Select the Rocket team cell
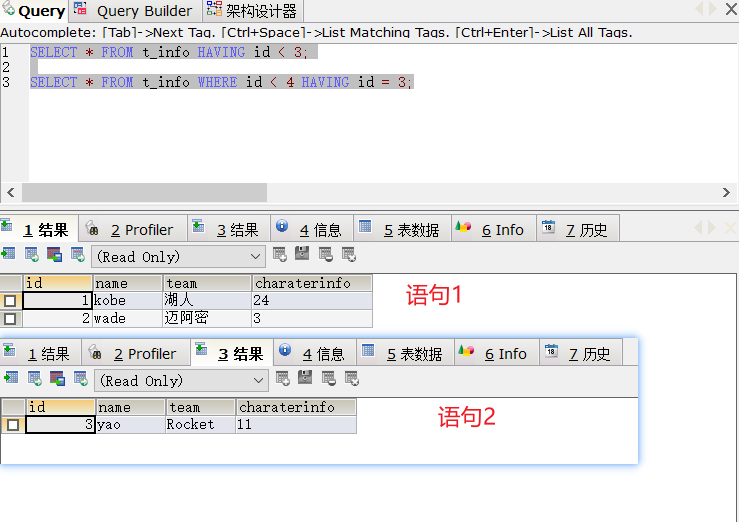 (x=200, y=424)
